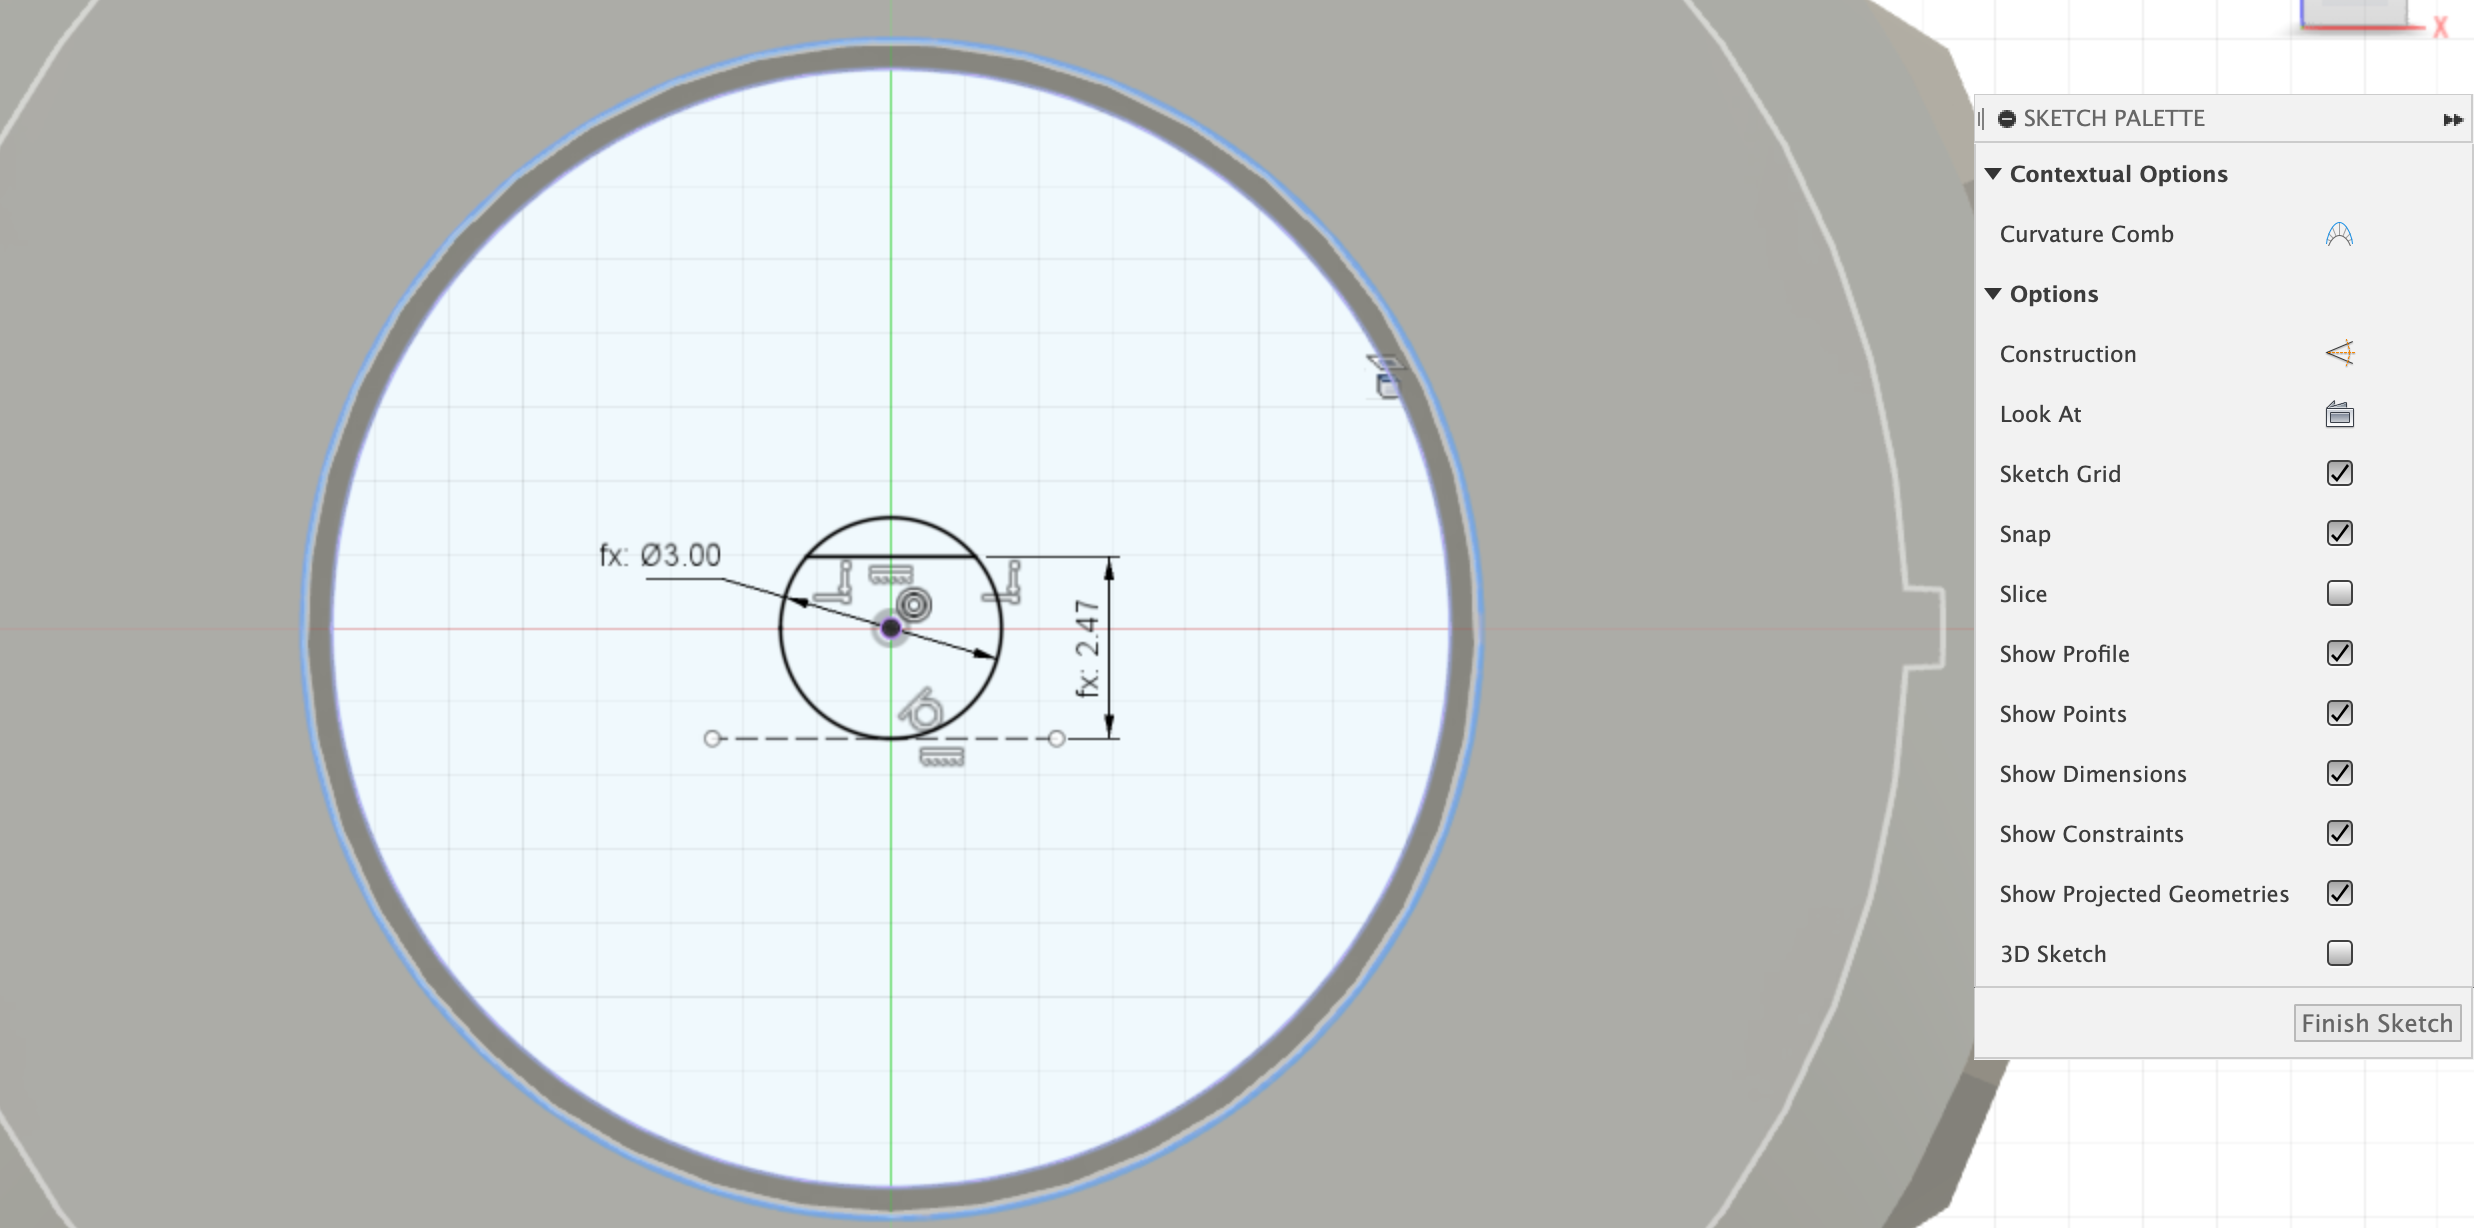Screen dimensions: 2474x1228
Task: Select the right endpoint of dashed construction line
Action: (1057, 739)
